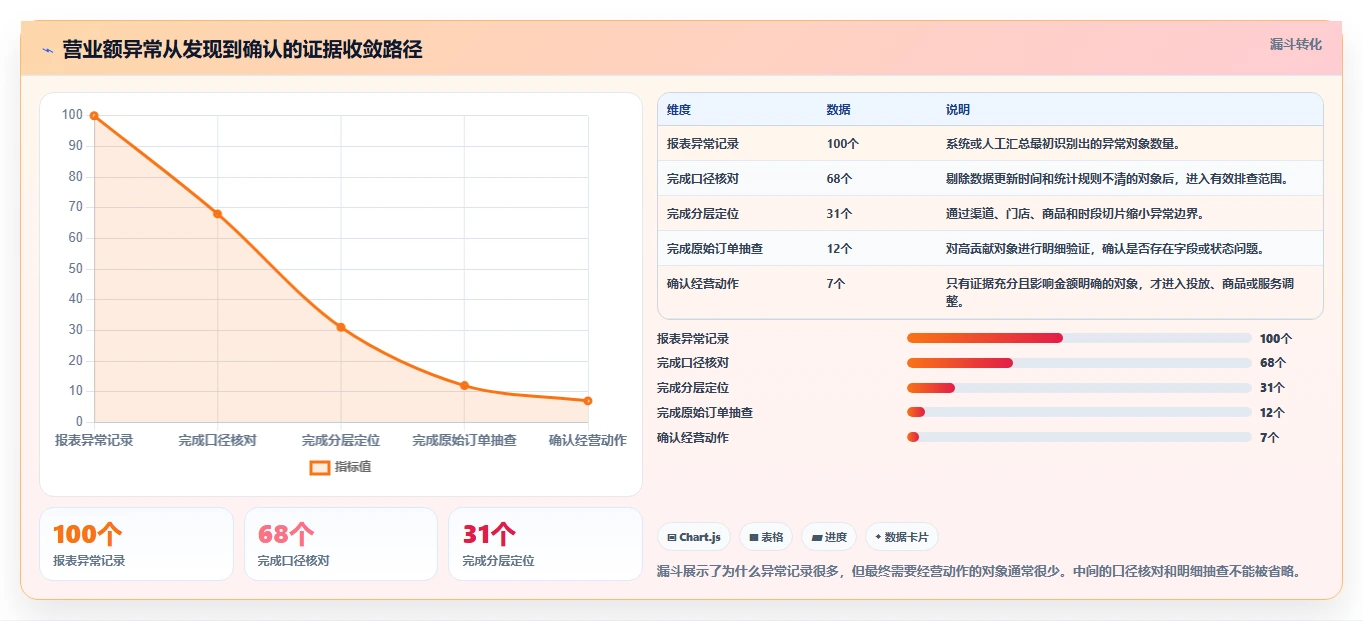Click the 完成口径核对 table row name

click(x=703, y=179)
